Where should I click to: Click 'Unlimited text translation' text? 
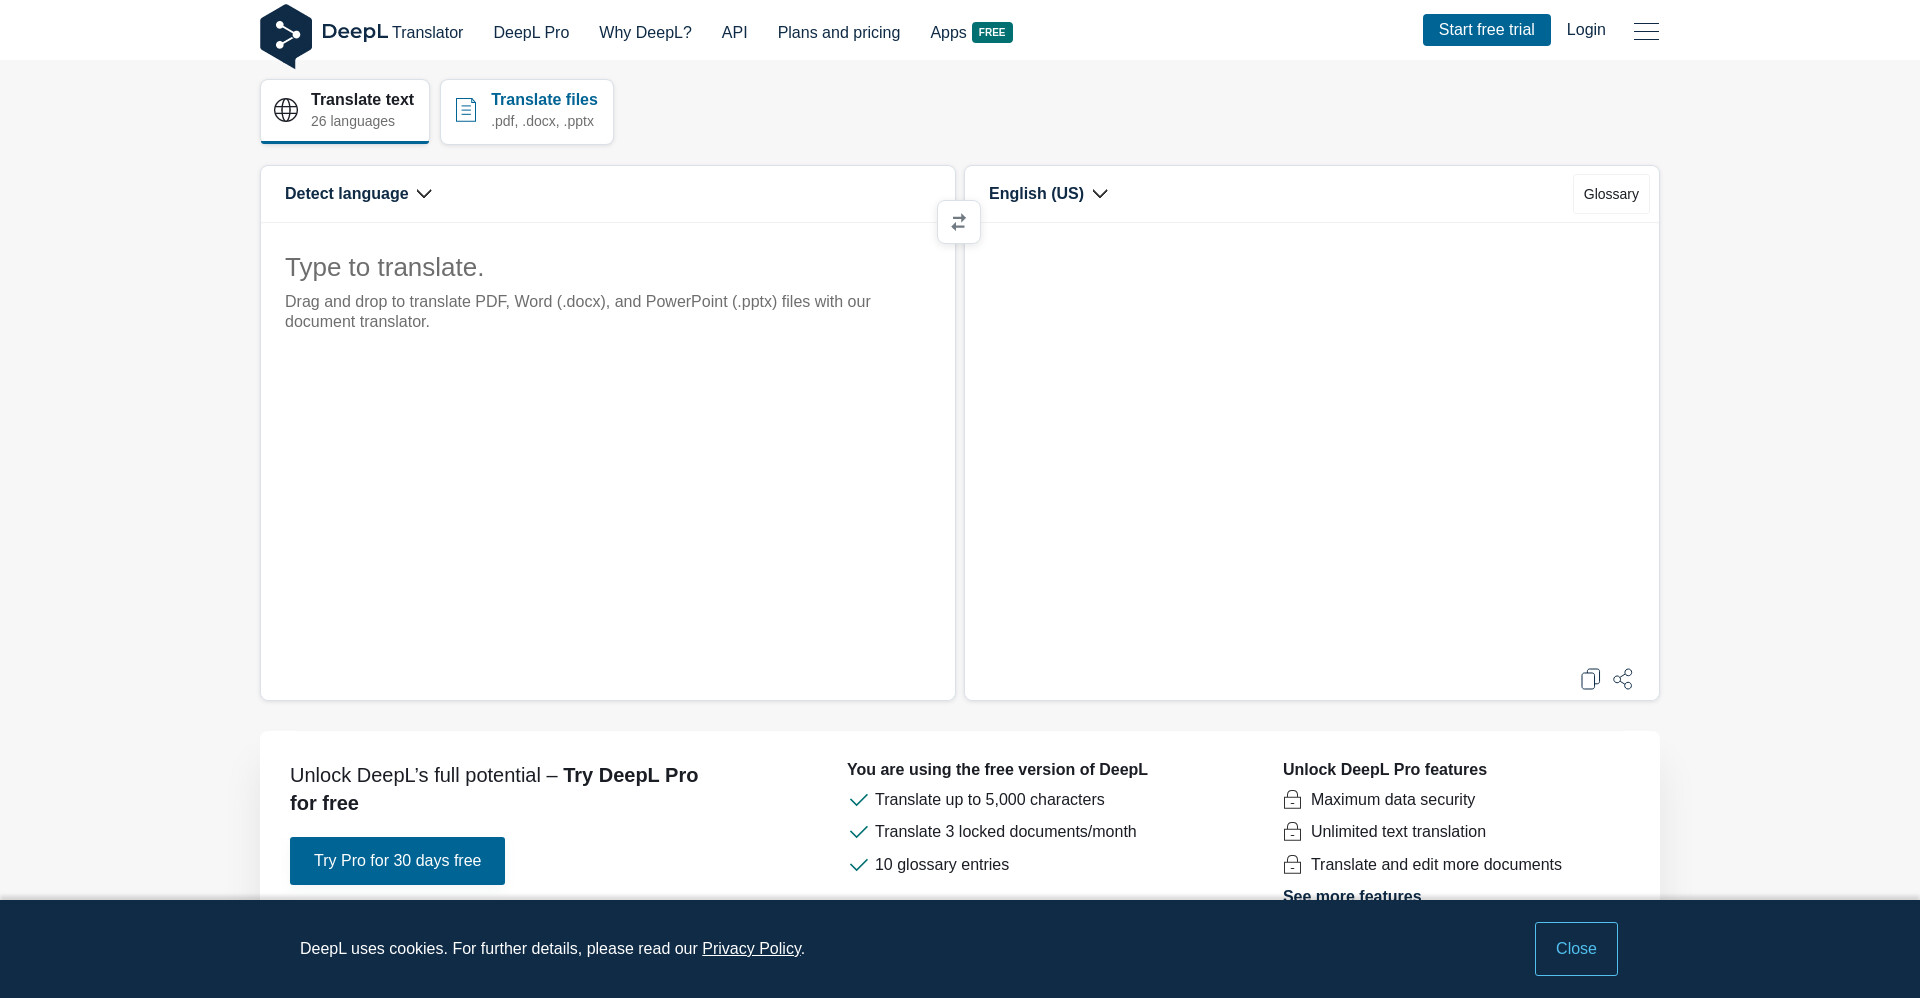pos(1398,832)
